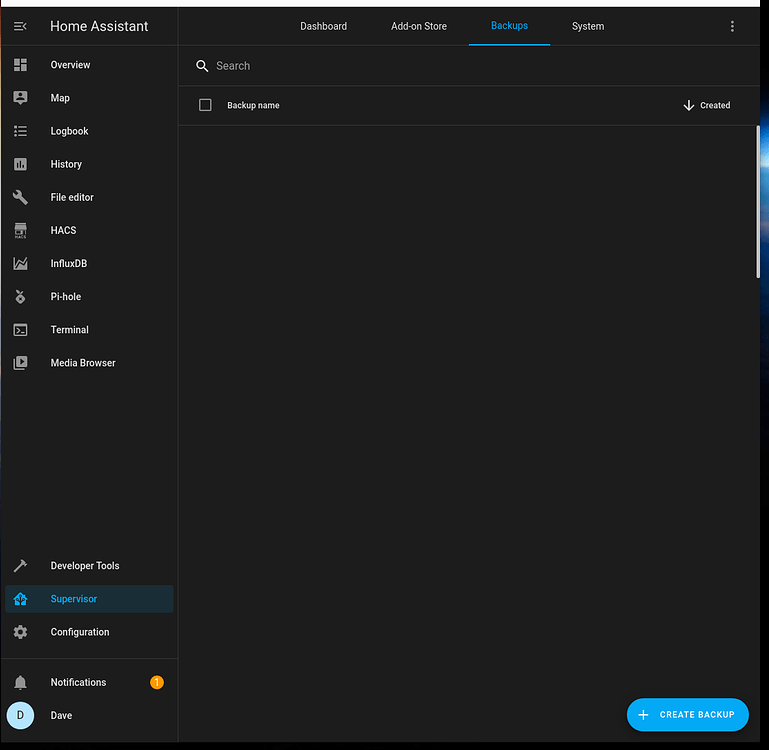Open Pi-hole in the sidebar

pos(89,296)
